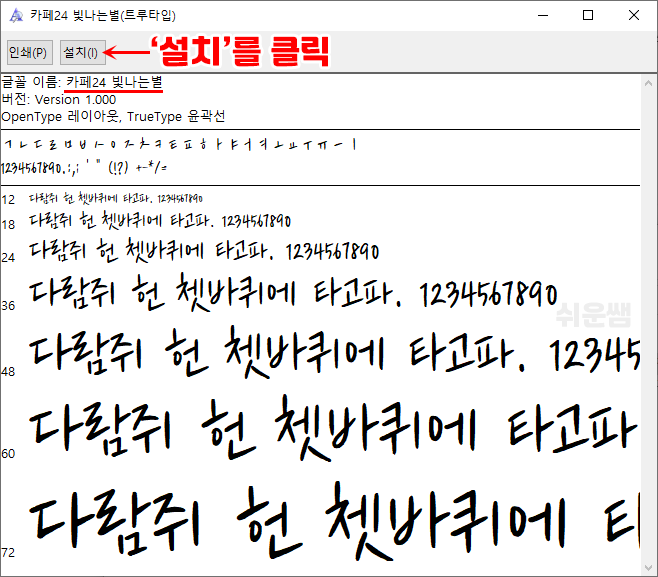
Task: Maximize the font preview window
Action: pos(588,16)
